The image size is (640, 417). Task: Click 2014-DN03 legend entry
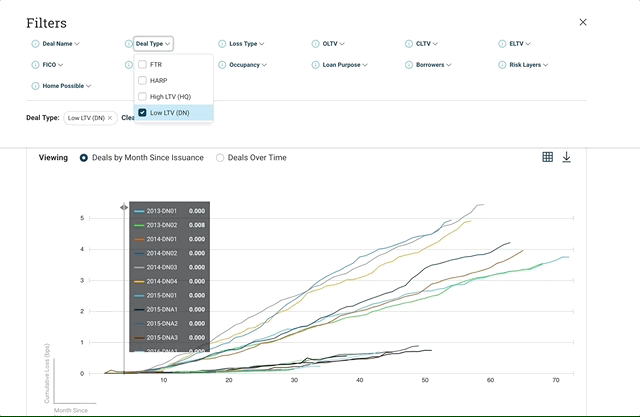tap(169, 267)
